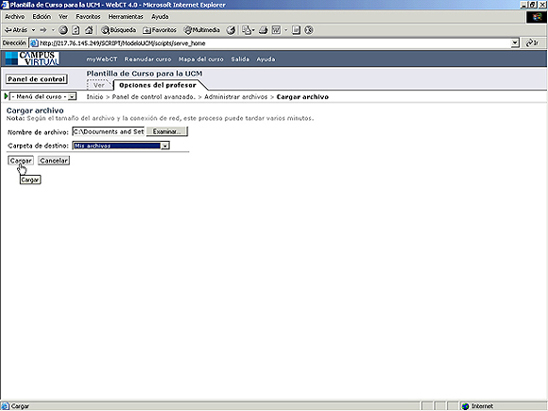Viewport: 548px width, 411px height.
Task: Stop page loading with the Stop icon
Action: click(x=63, y=30)
